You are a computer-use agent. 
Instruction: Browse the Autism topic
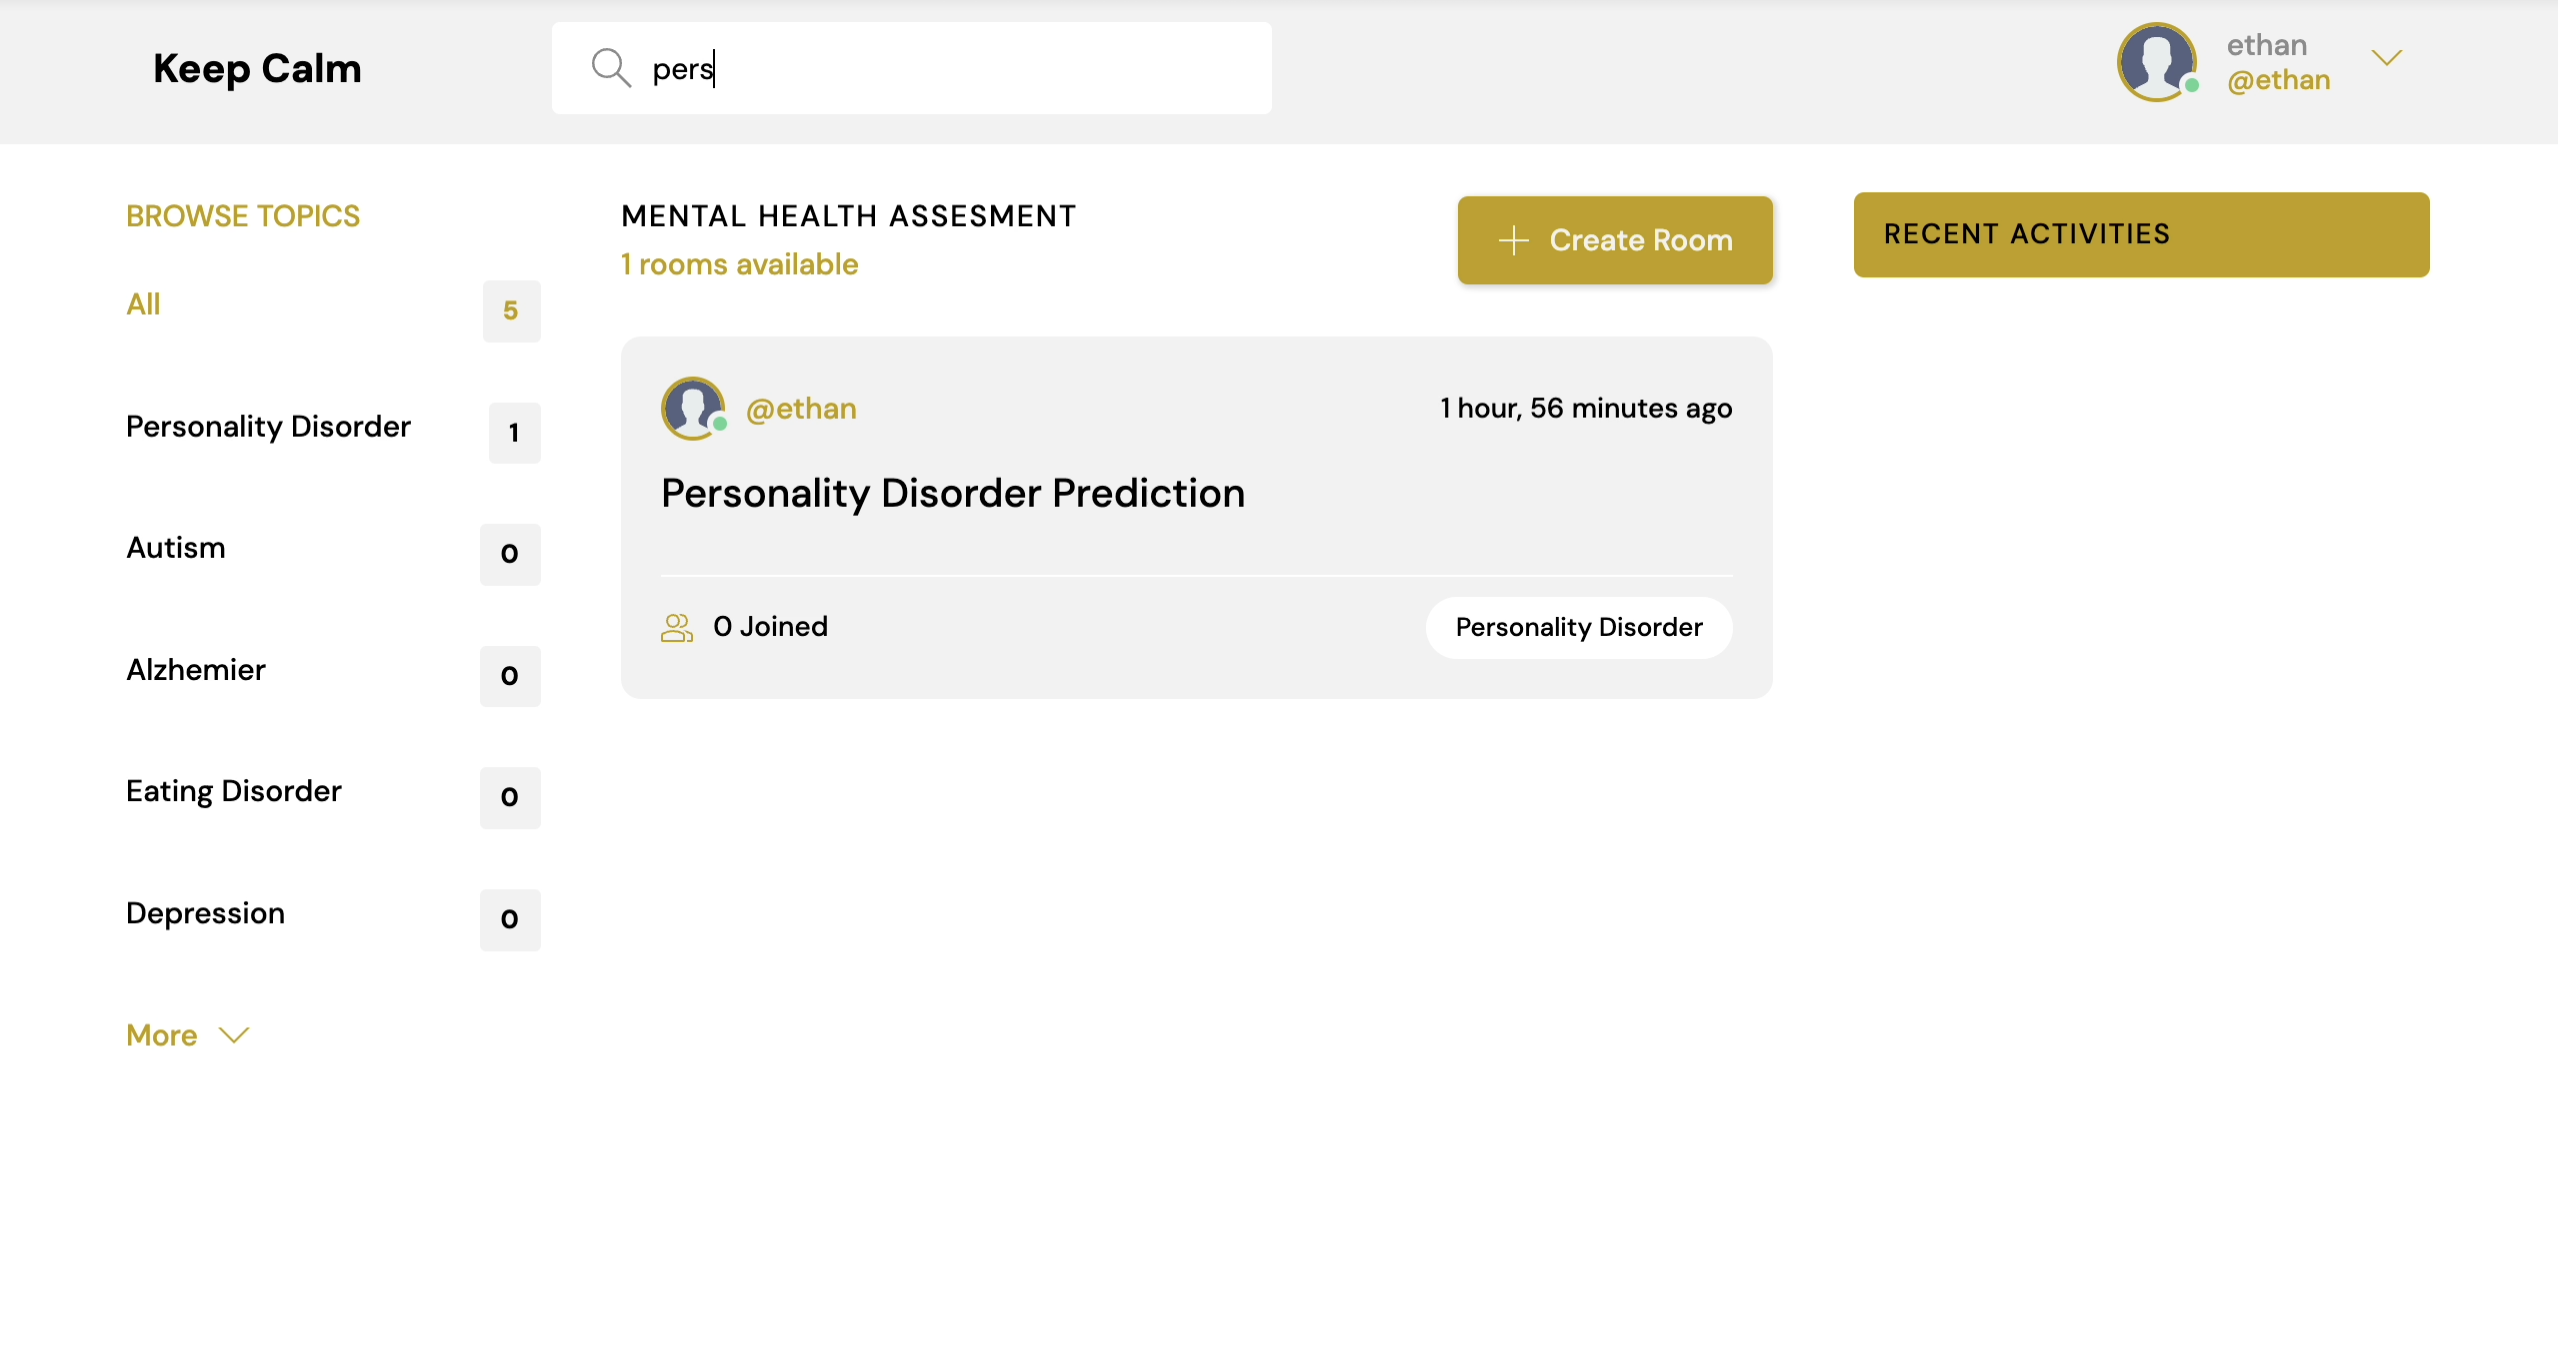tap(176, 548)
